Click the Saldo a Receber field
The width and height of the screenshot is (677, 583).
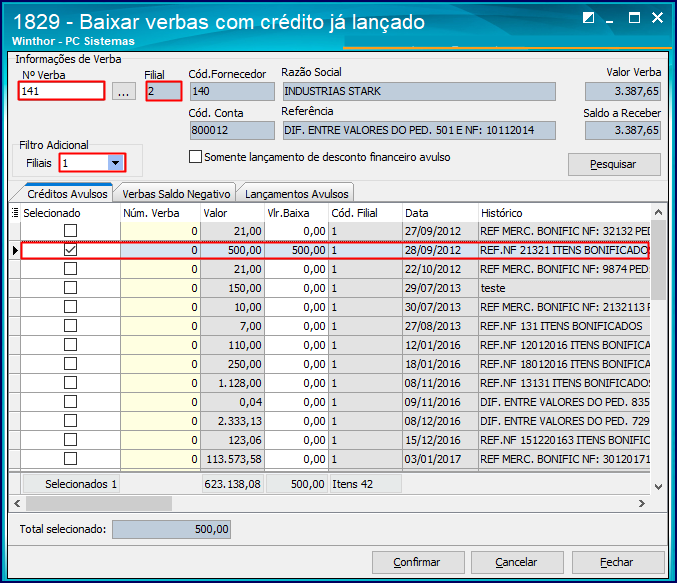623,130
